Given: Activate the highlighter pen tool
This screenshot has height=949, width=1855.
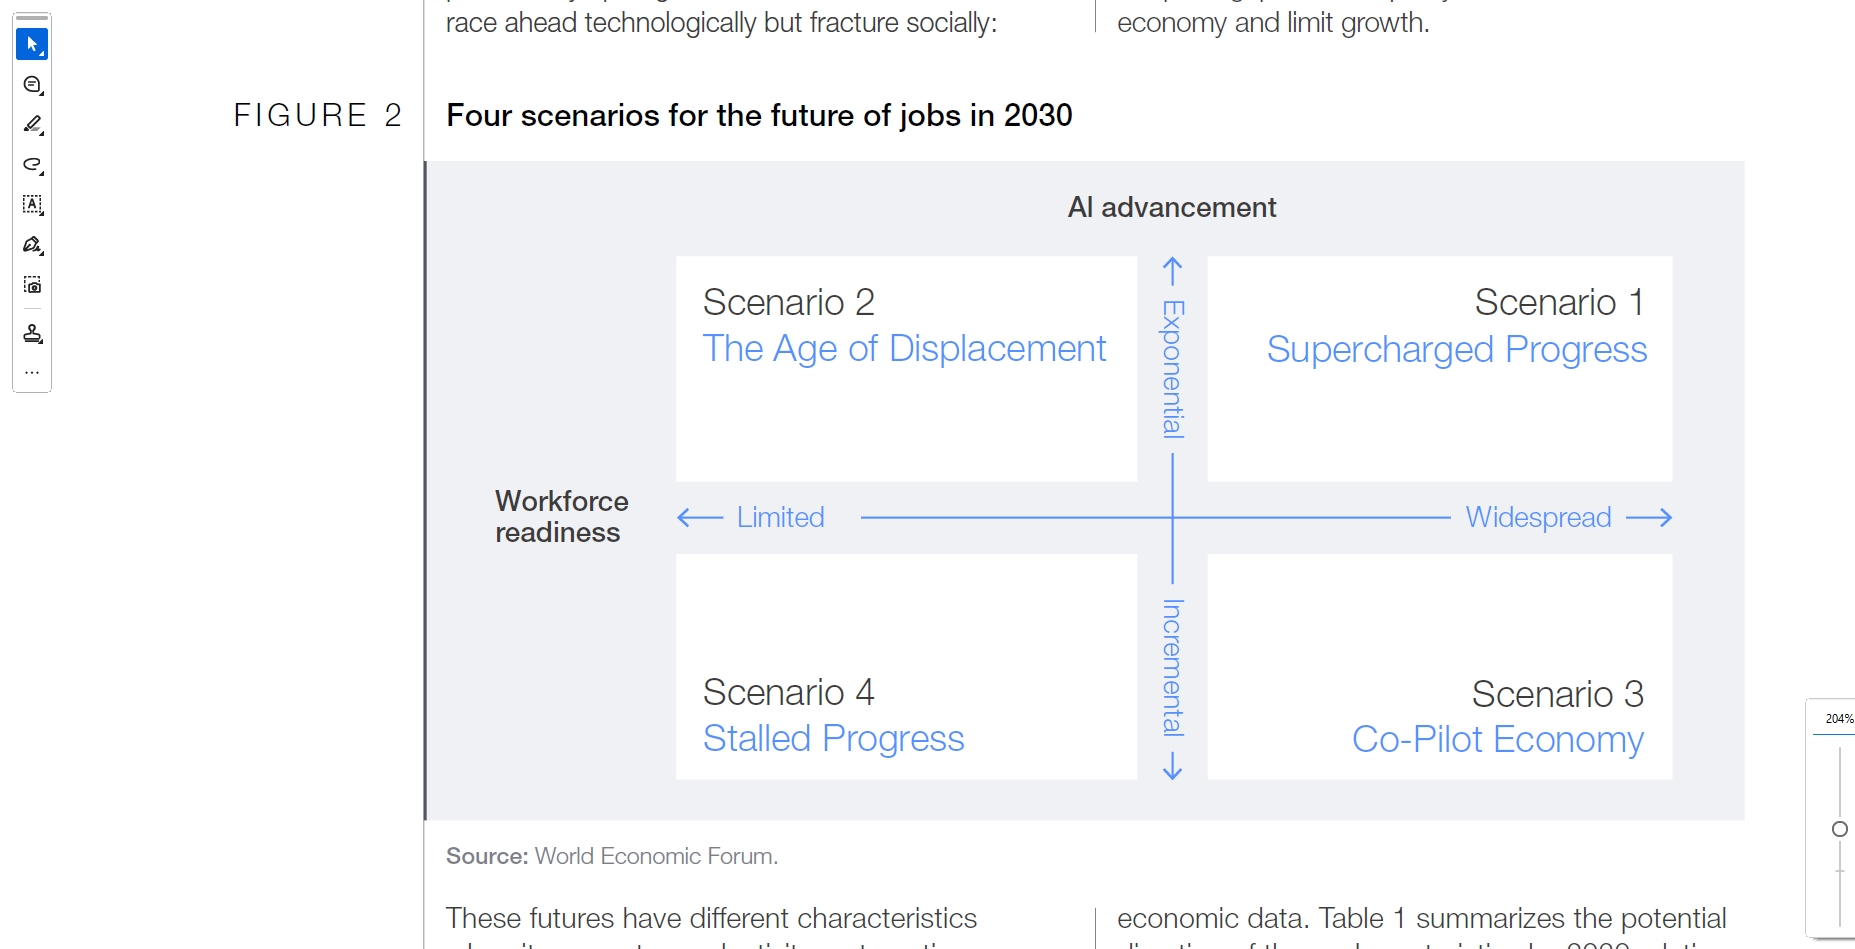Looking at the screenshot, I should click(x=32, y=125).
